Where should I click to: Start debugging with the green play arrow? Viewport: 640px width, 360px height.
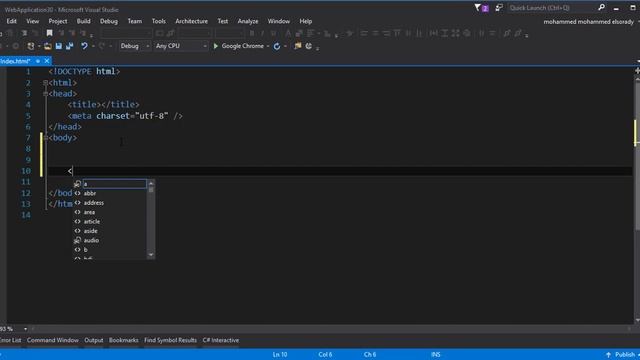[216, 46]
